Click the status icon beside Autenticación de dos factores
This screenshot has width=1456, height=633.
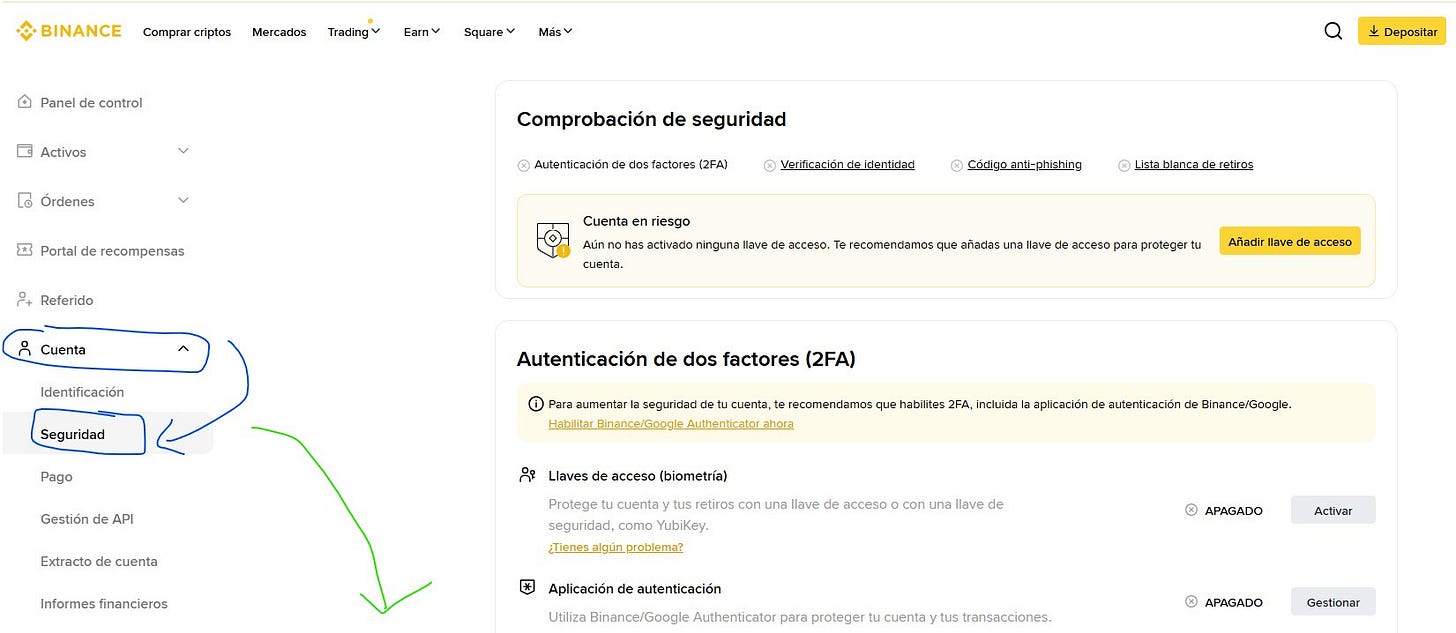click(523, 165)
